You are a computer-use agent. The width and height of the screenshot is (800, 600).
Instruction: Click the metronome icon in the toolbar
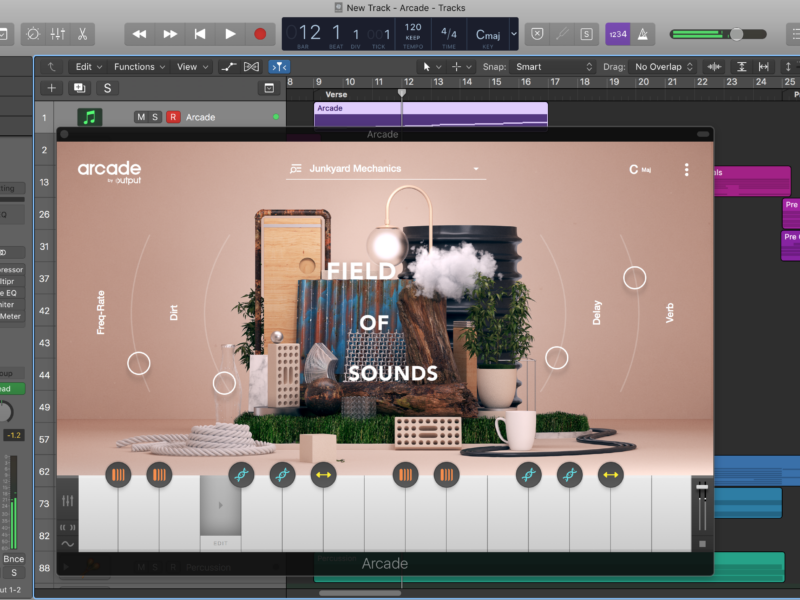(x=643, y=34)
